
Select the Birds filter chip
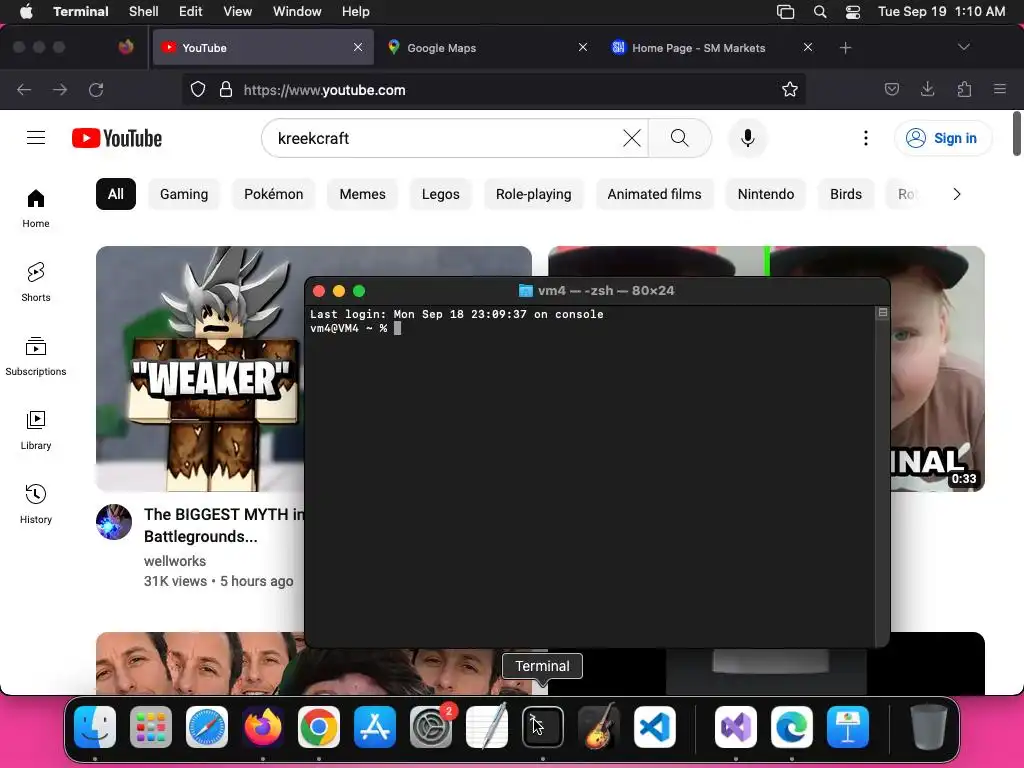click(846, 194)
